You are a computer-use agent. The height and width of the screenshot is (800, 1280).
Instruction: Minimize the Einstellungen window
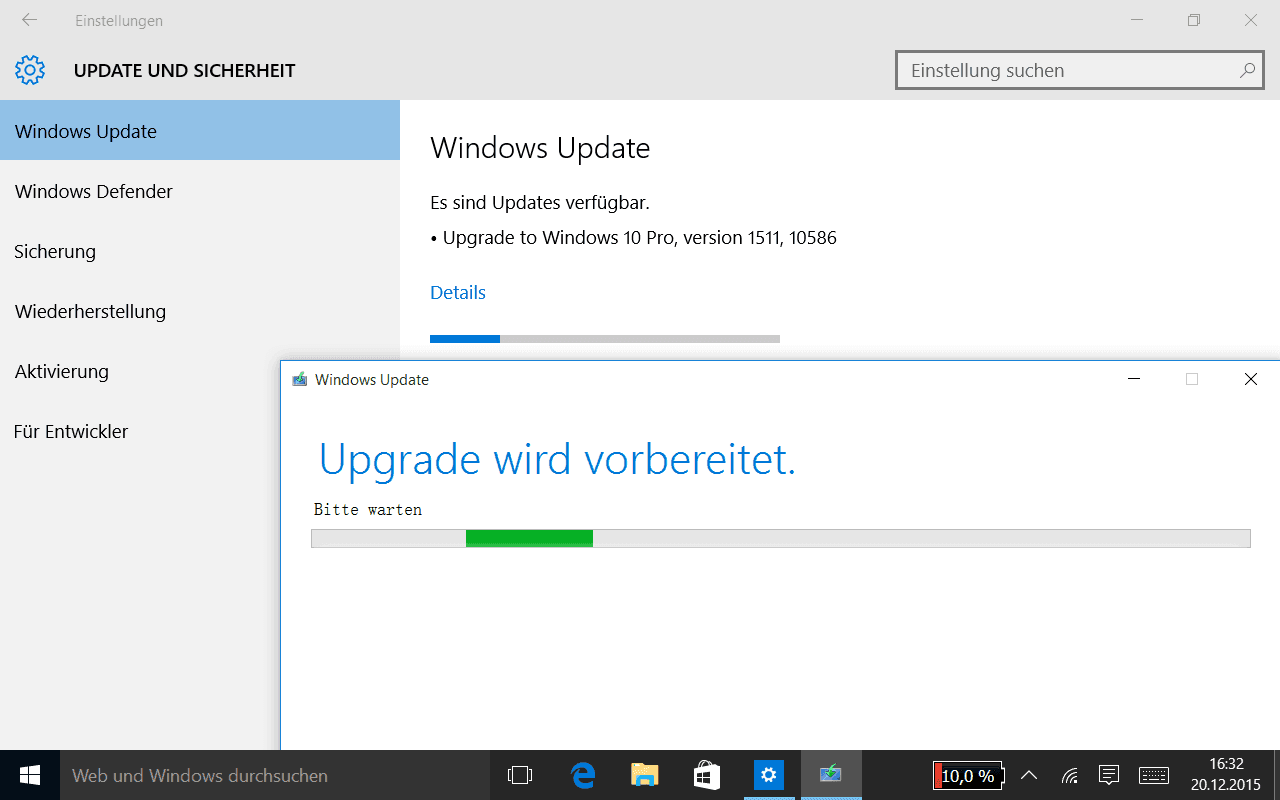coord(1137,20)
